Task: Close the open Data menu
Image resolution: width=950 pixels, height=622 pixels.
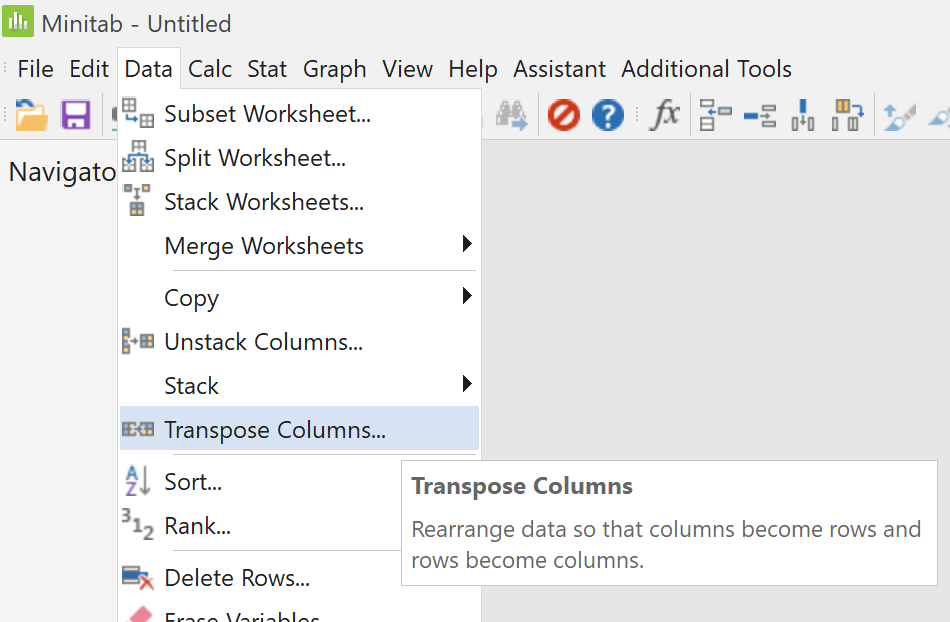Action: (148, 69)
